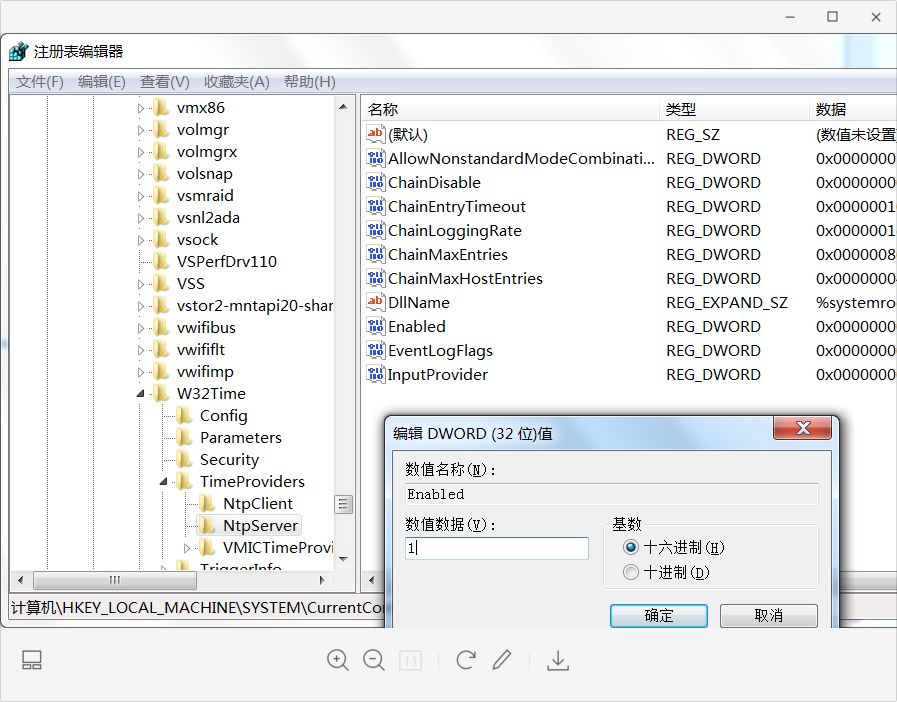Click the Config folder icon
This screenshot has width=897, height=702.
[x=185, y=415]
